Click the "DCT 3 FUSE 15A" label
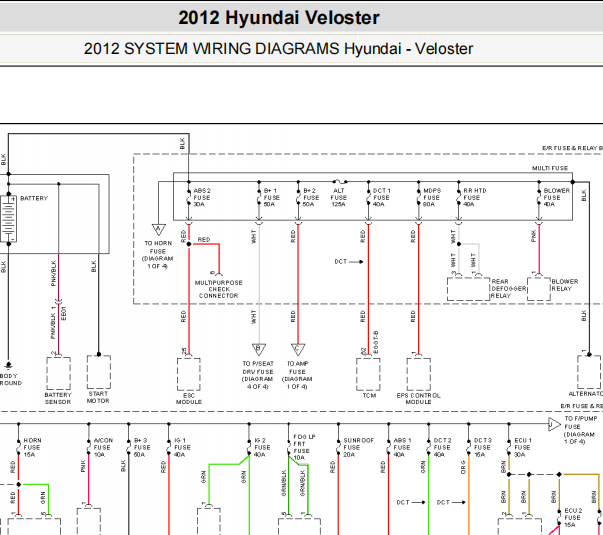The image size is (603, 535). 483,447
